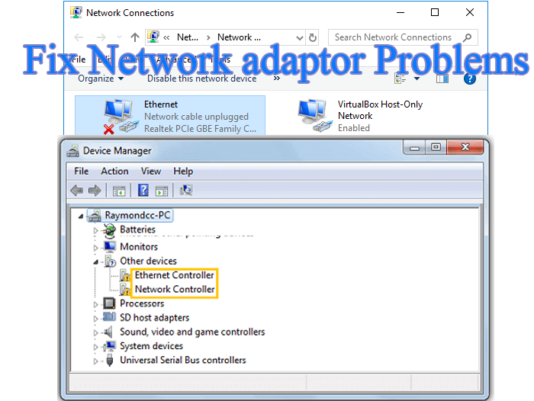
Task: Expand Monitors tree node
Action: 96,248
